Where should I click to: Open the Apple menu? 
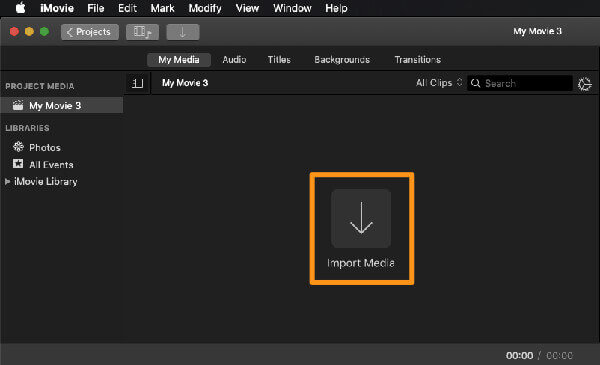coord(20,8)
